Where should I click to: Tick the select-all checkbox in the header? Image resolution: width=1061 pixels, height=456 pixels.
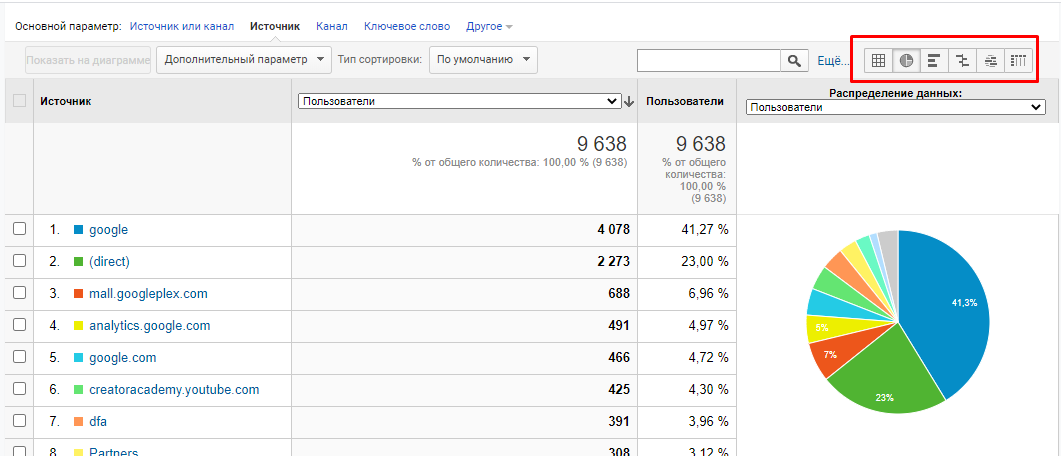tap(20, 101)
